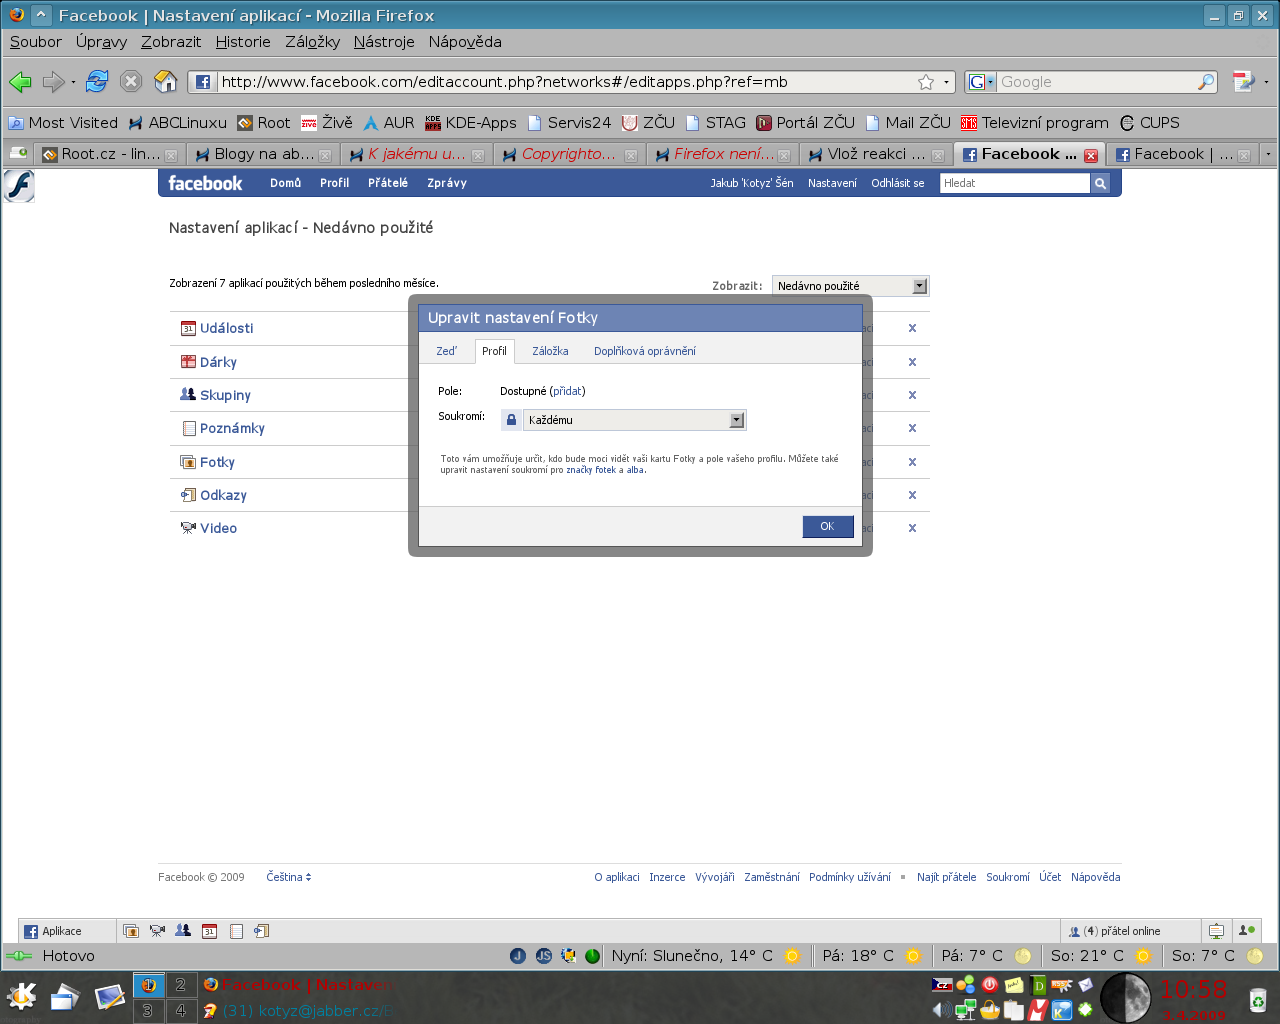Confirm the dialog with the OK button
The height and width of the screenshot is (1024, 1280).
pyautogui.click(x=827, y=526)
